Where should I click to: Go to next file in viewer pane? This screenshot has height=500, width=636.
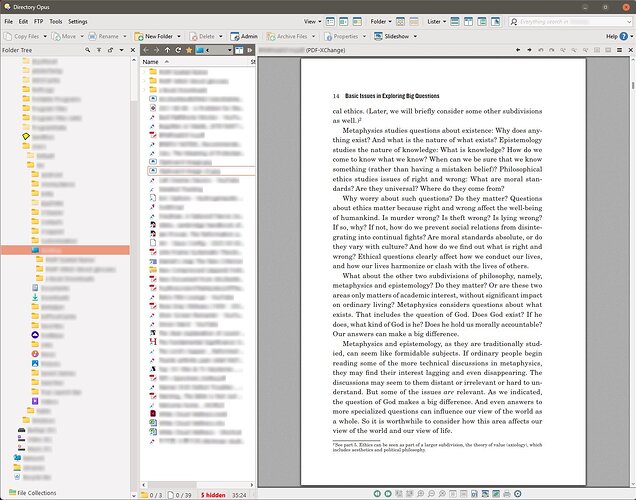click(x=529, y=50)
